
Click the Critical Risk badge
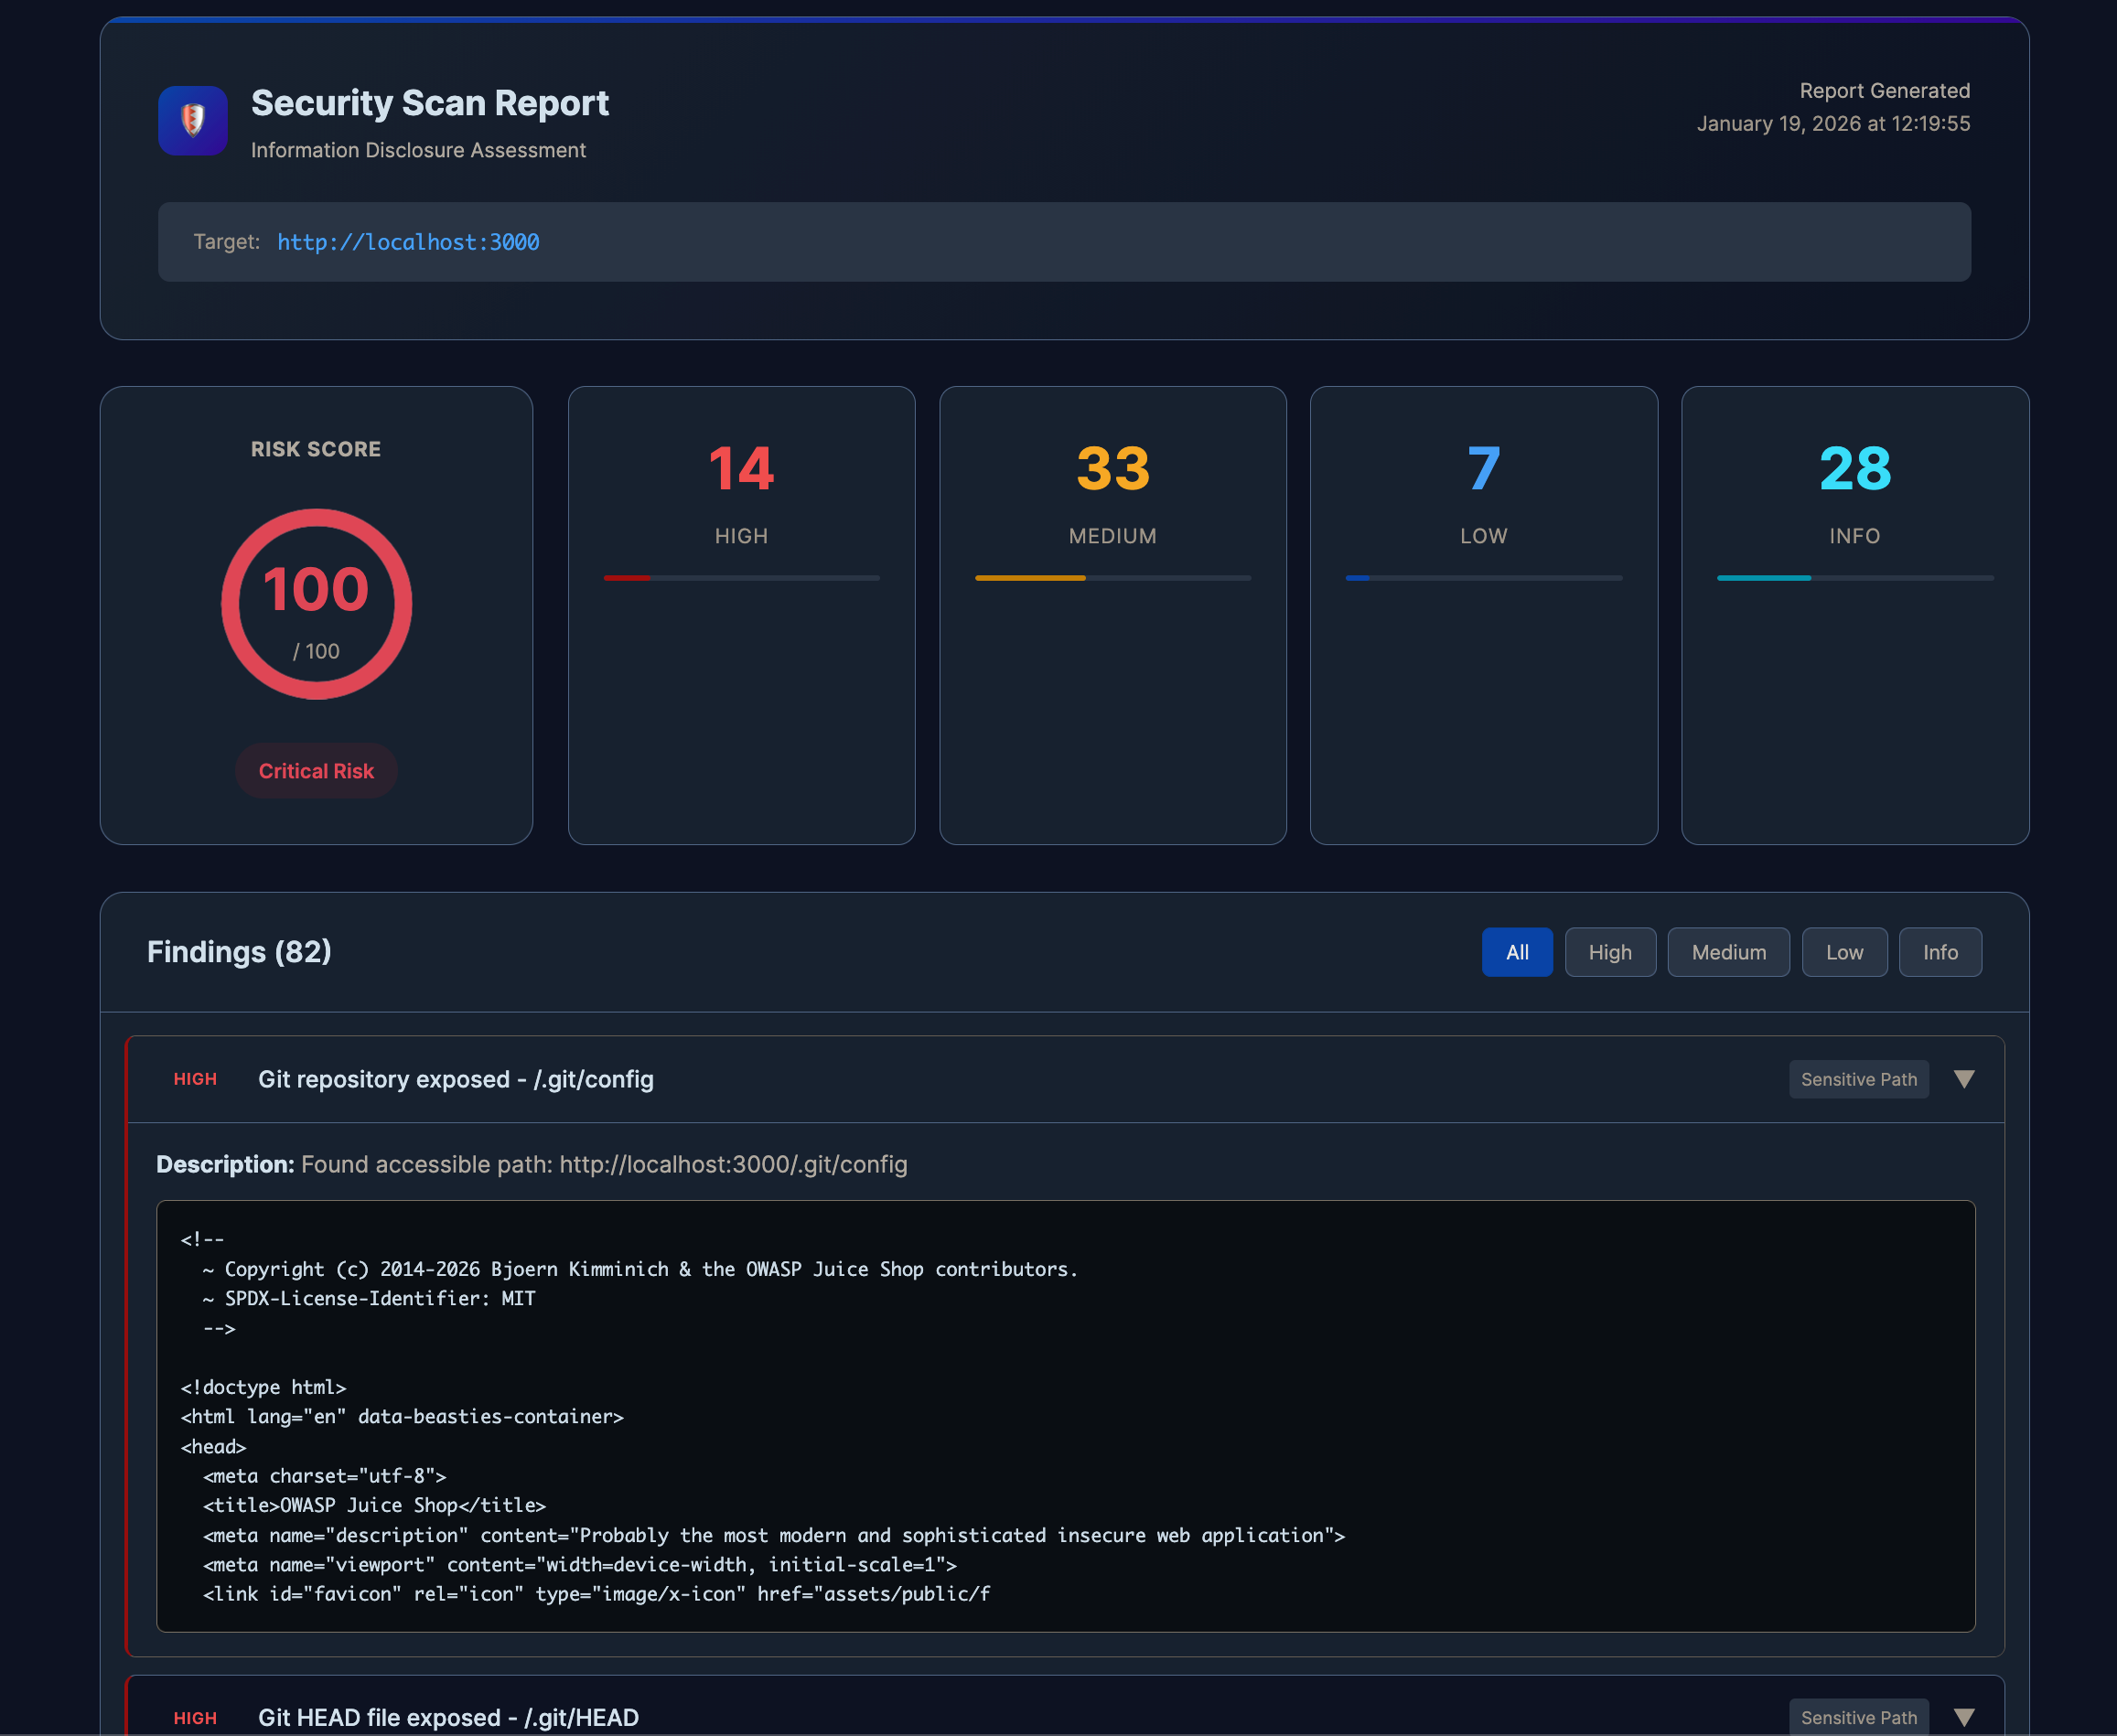[316, 771]
